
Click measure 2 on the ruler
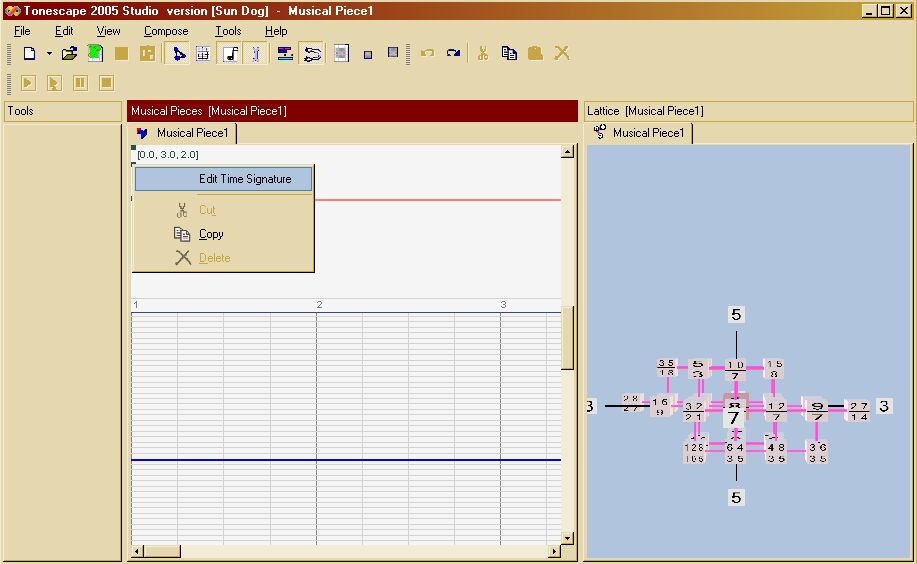click(x=319, y=305)
